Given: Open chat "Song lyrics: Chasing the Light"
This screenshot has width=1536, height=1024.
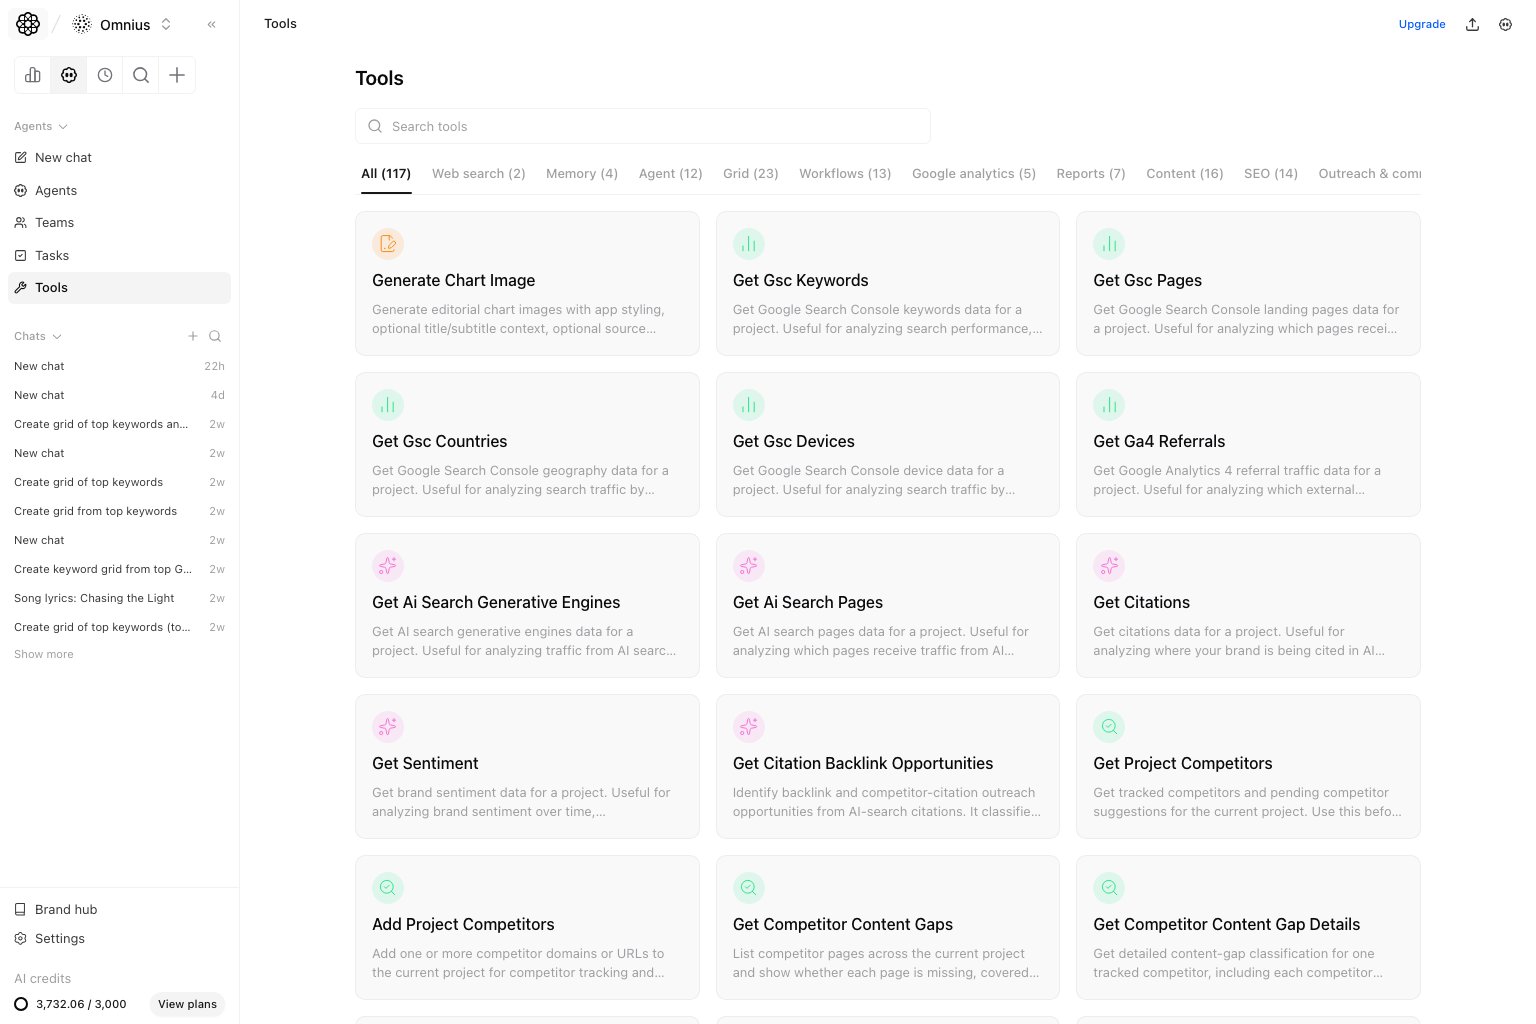Looking at the screenshot, I should (x=119, y=598).
